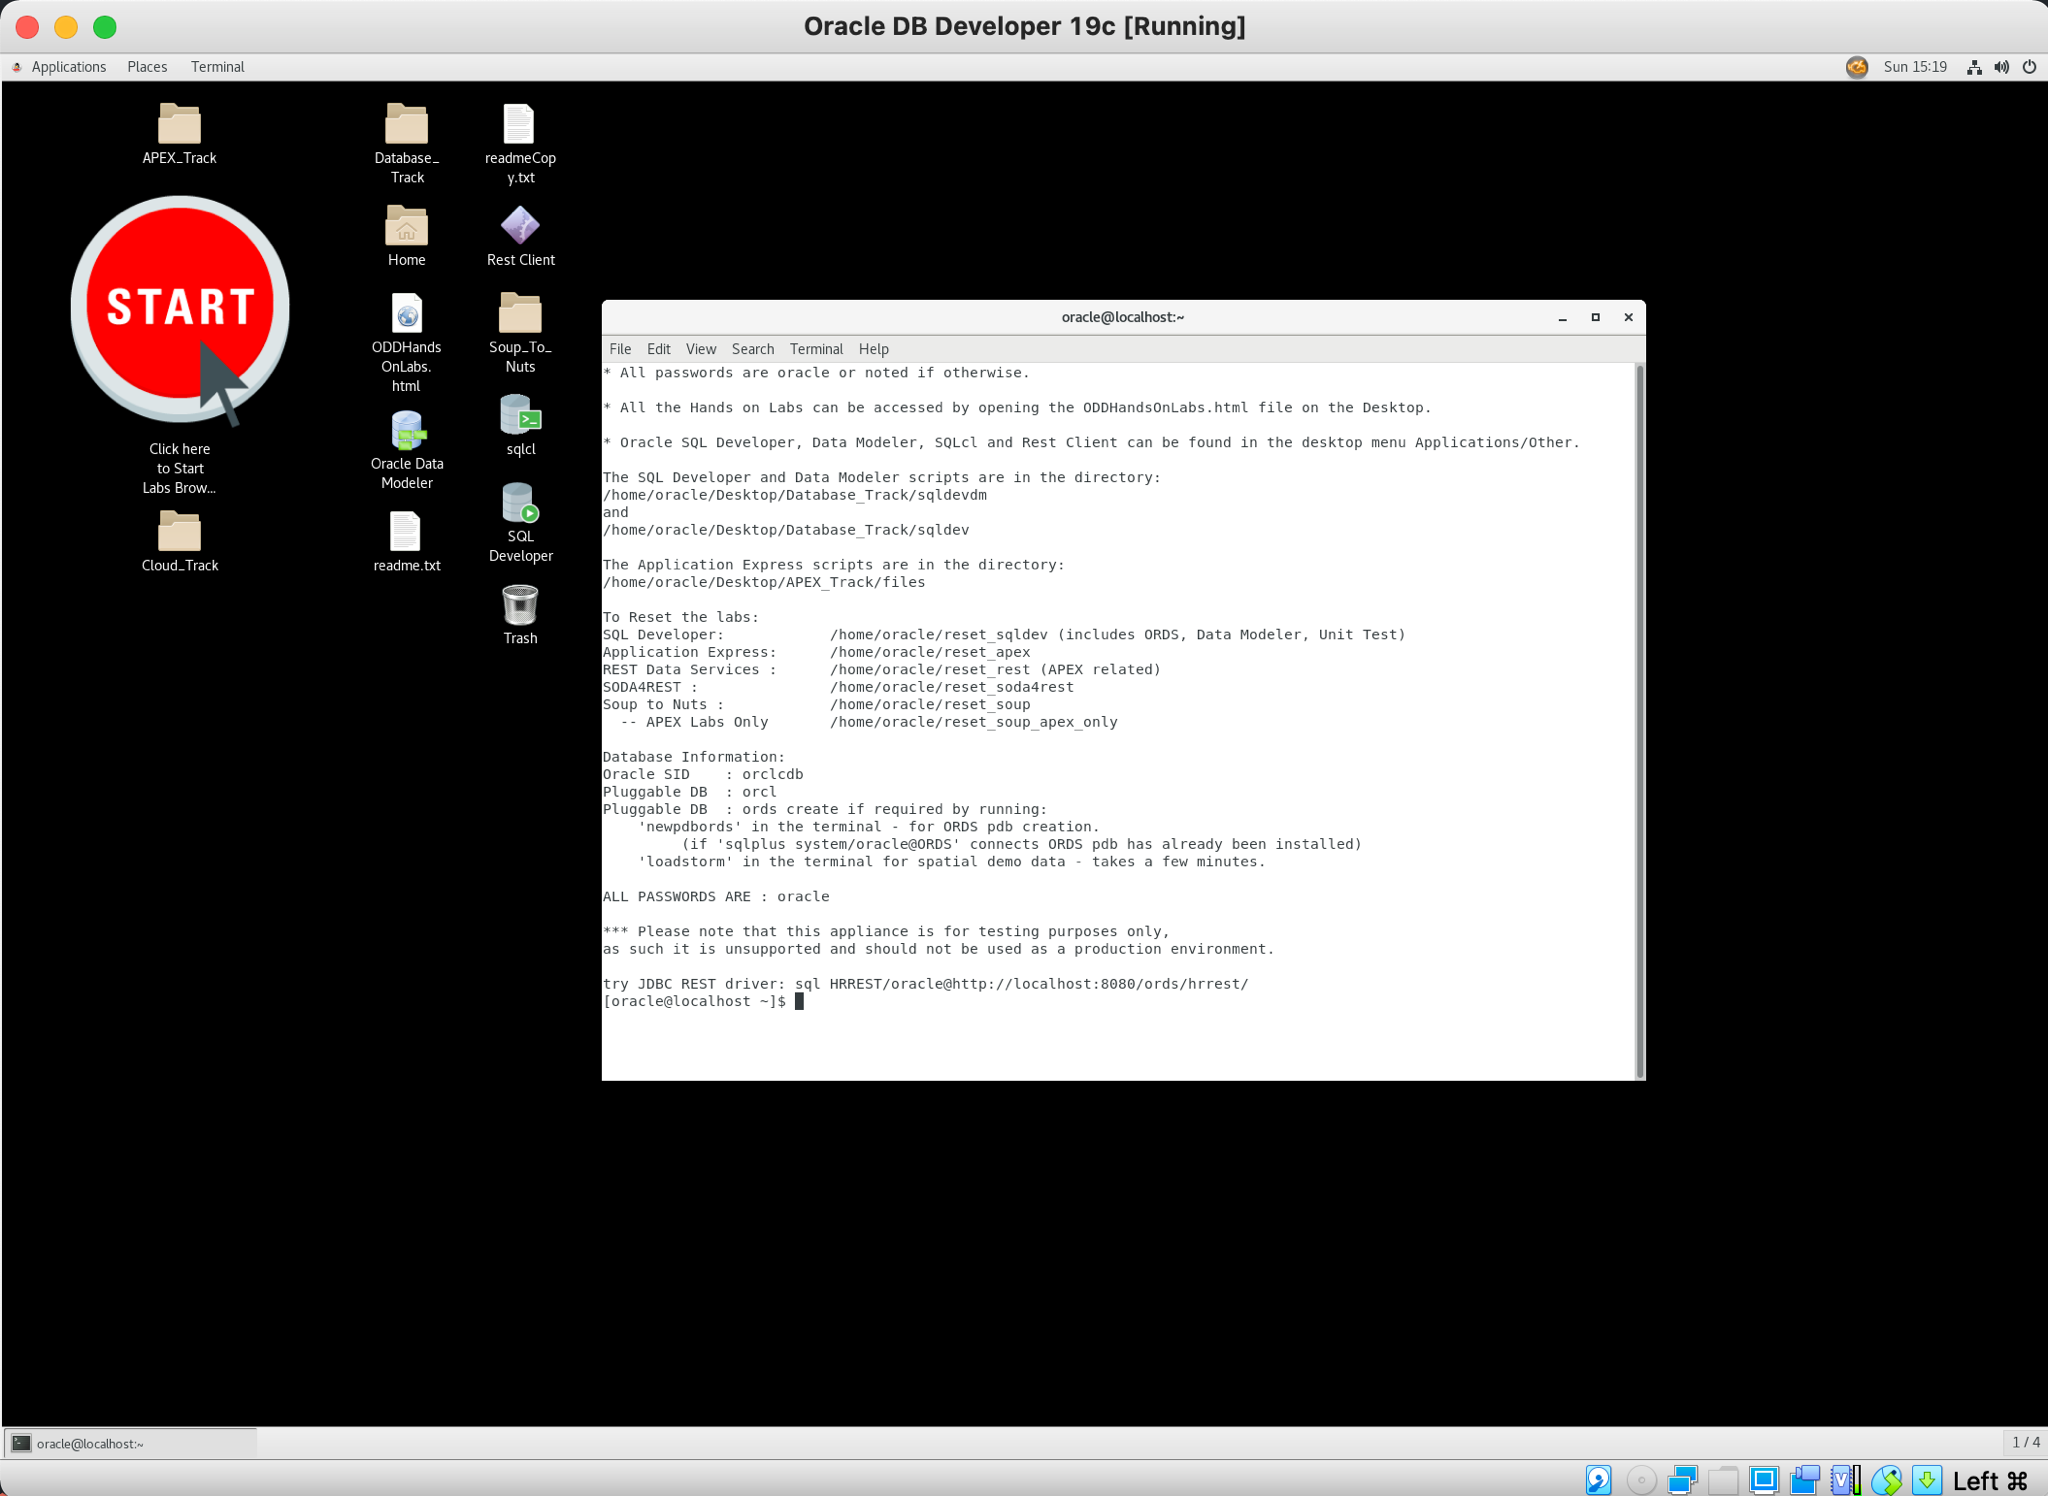Close the oracle@localhost terminal window
This screenshot has width=2048, height=1496.
click(1628, 317)
